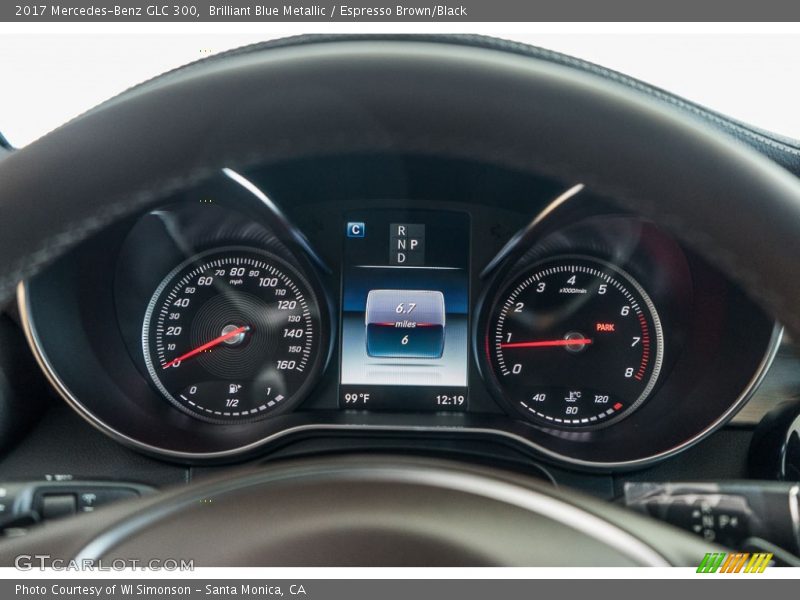Viewport: 800px width, 600px height.
Task: Click the speedometer's 120 mark
Action: [x=287, y=305]
